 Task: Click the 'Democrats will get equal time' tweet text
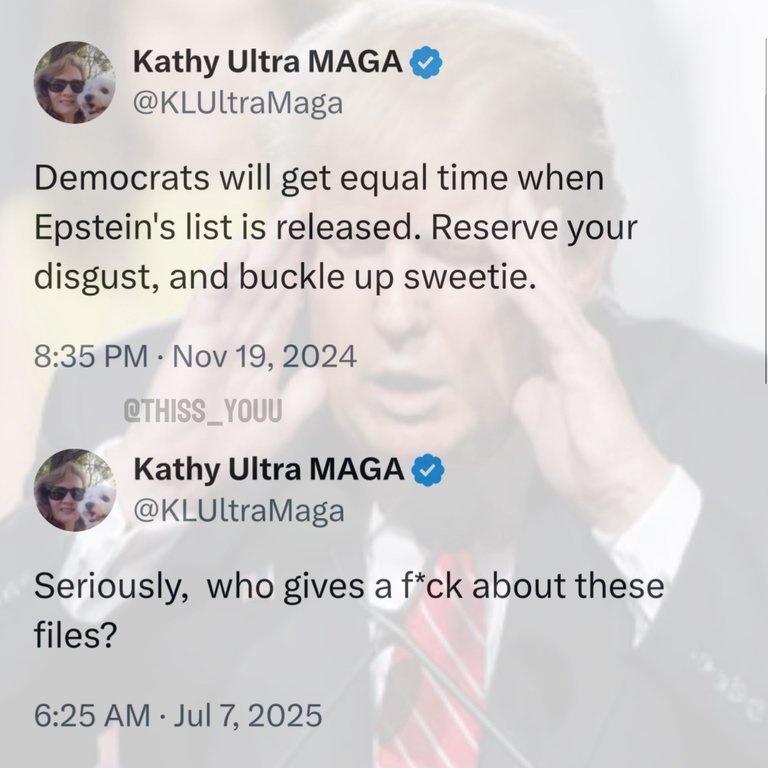[336, 227]
